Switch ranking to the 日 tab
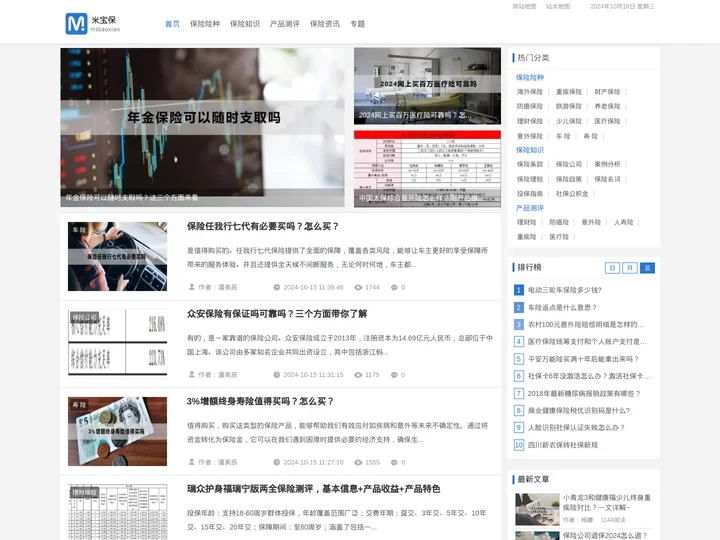 tap(612, 268)
